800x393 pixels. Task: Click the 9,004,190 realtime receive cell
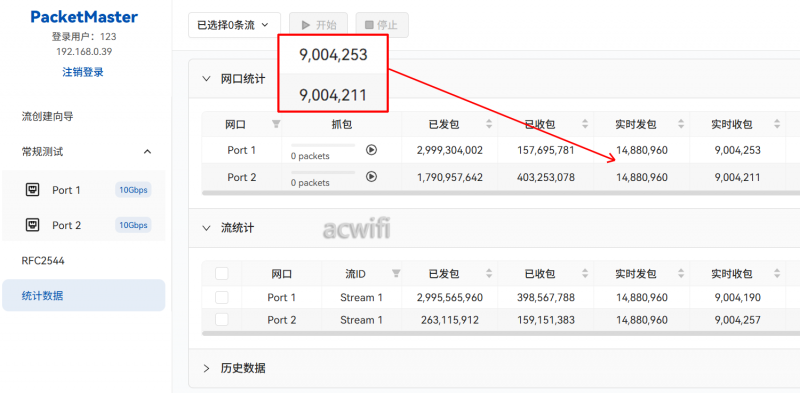point(738,298)
